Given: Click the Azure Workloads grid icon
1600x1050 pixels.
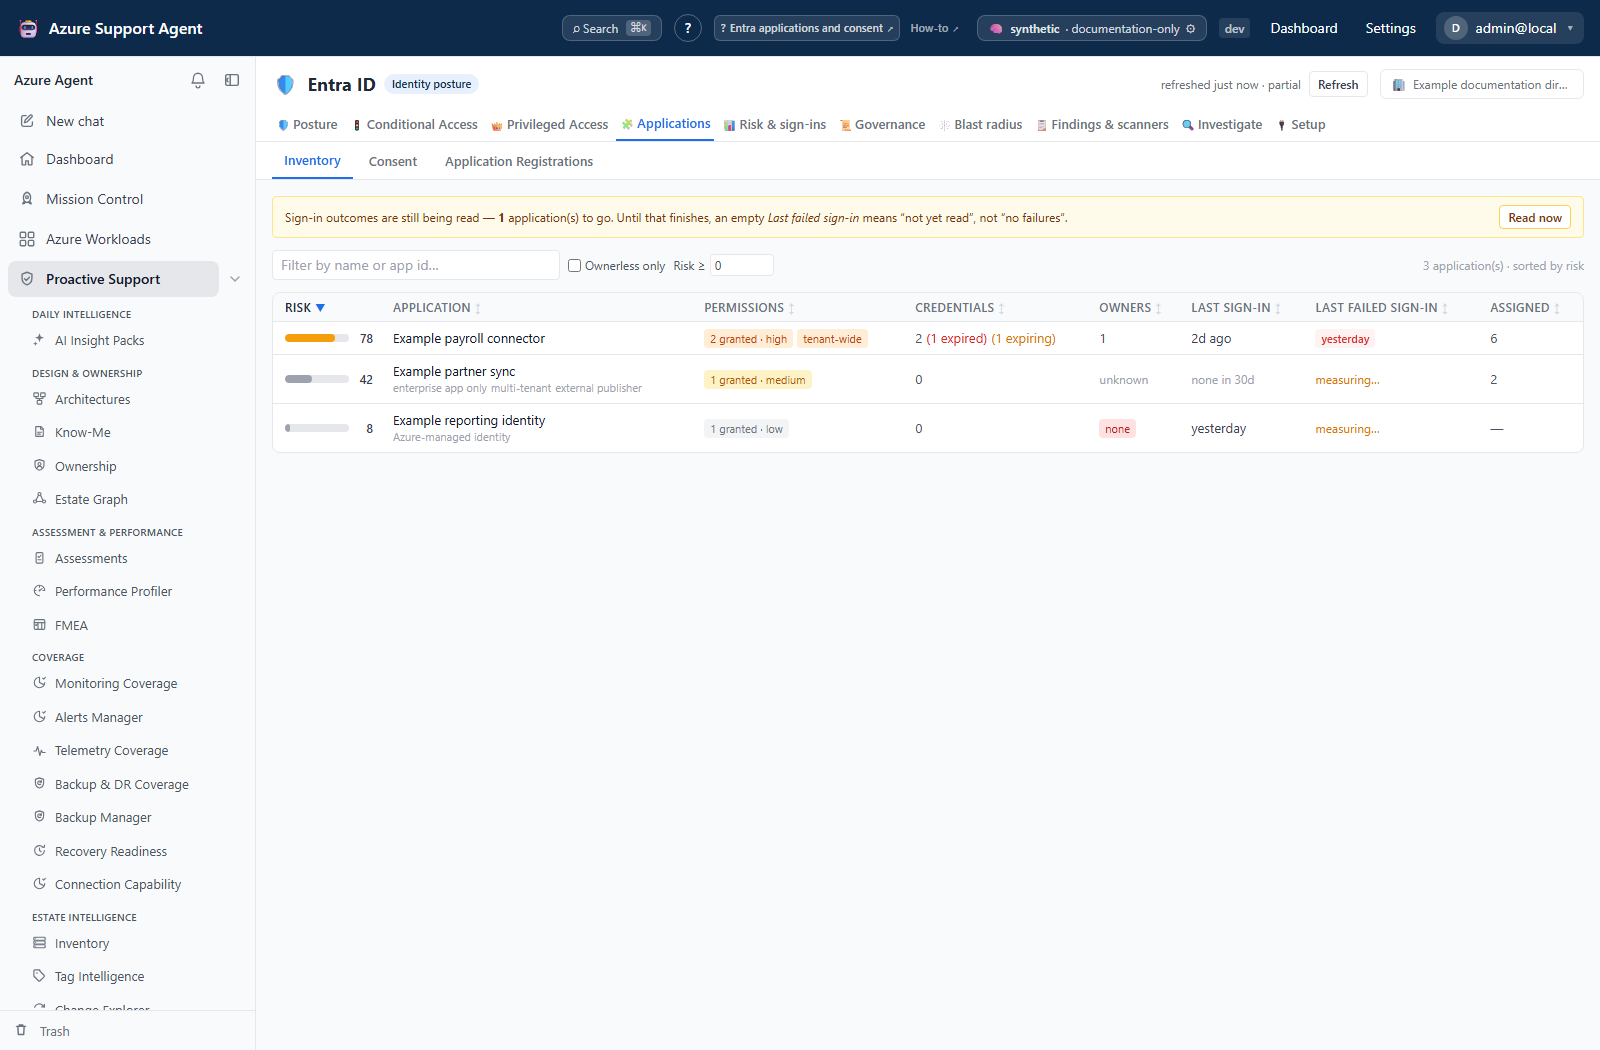Looking at the screenshot, I should (27, 239).
